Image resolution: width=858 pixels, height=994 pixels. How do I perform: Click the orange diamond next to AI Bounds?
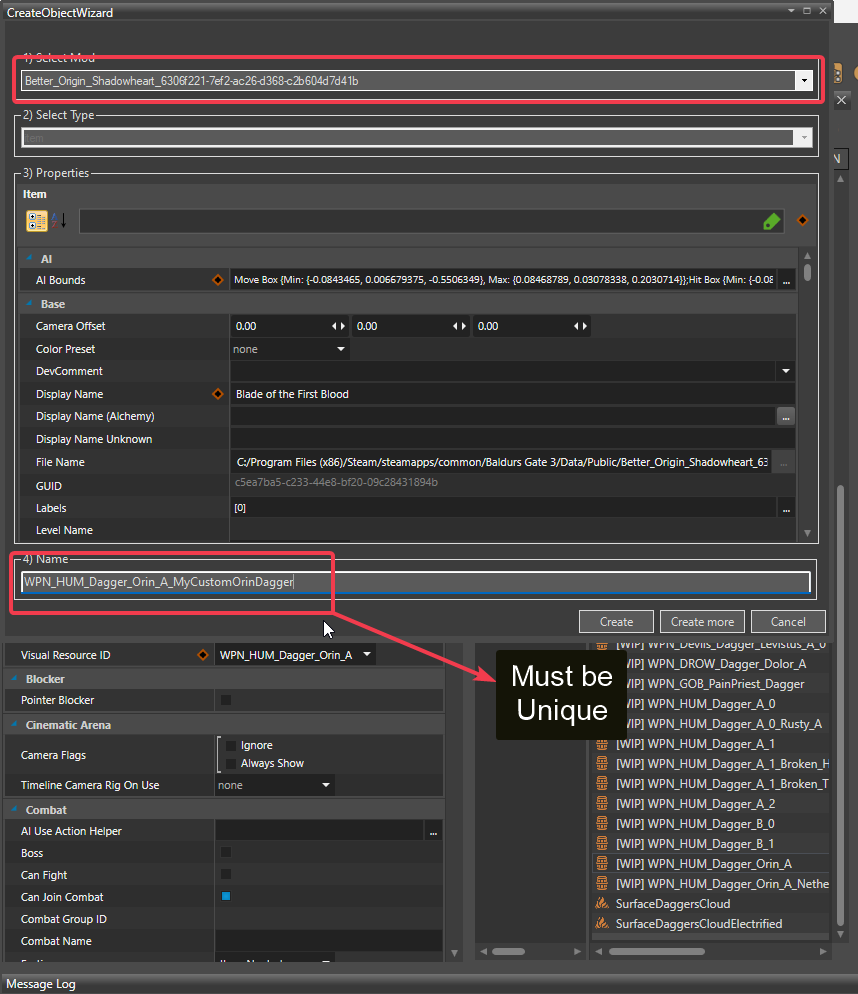[217, 281]
